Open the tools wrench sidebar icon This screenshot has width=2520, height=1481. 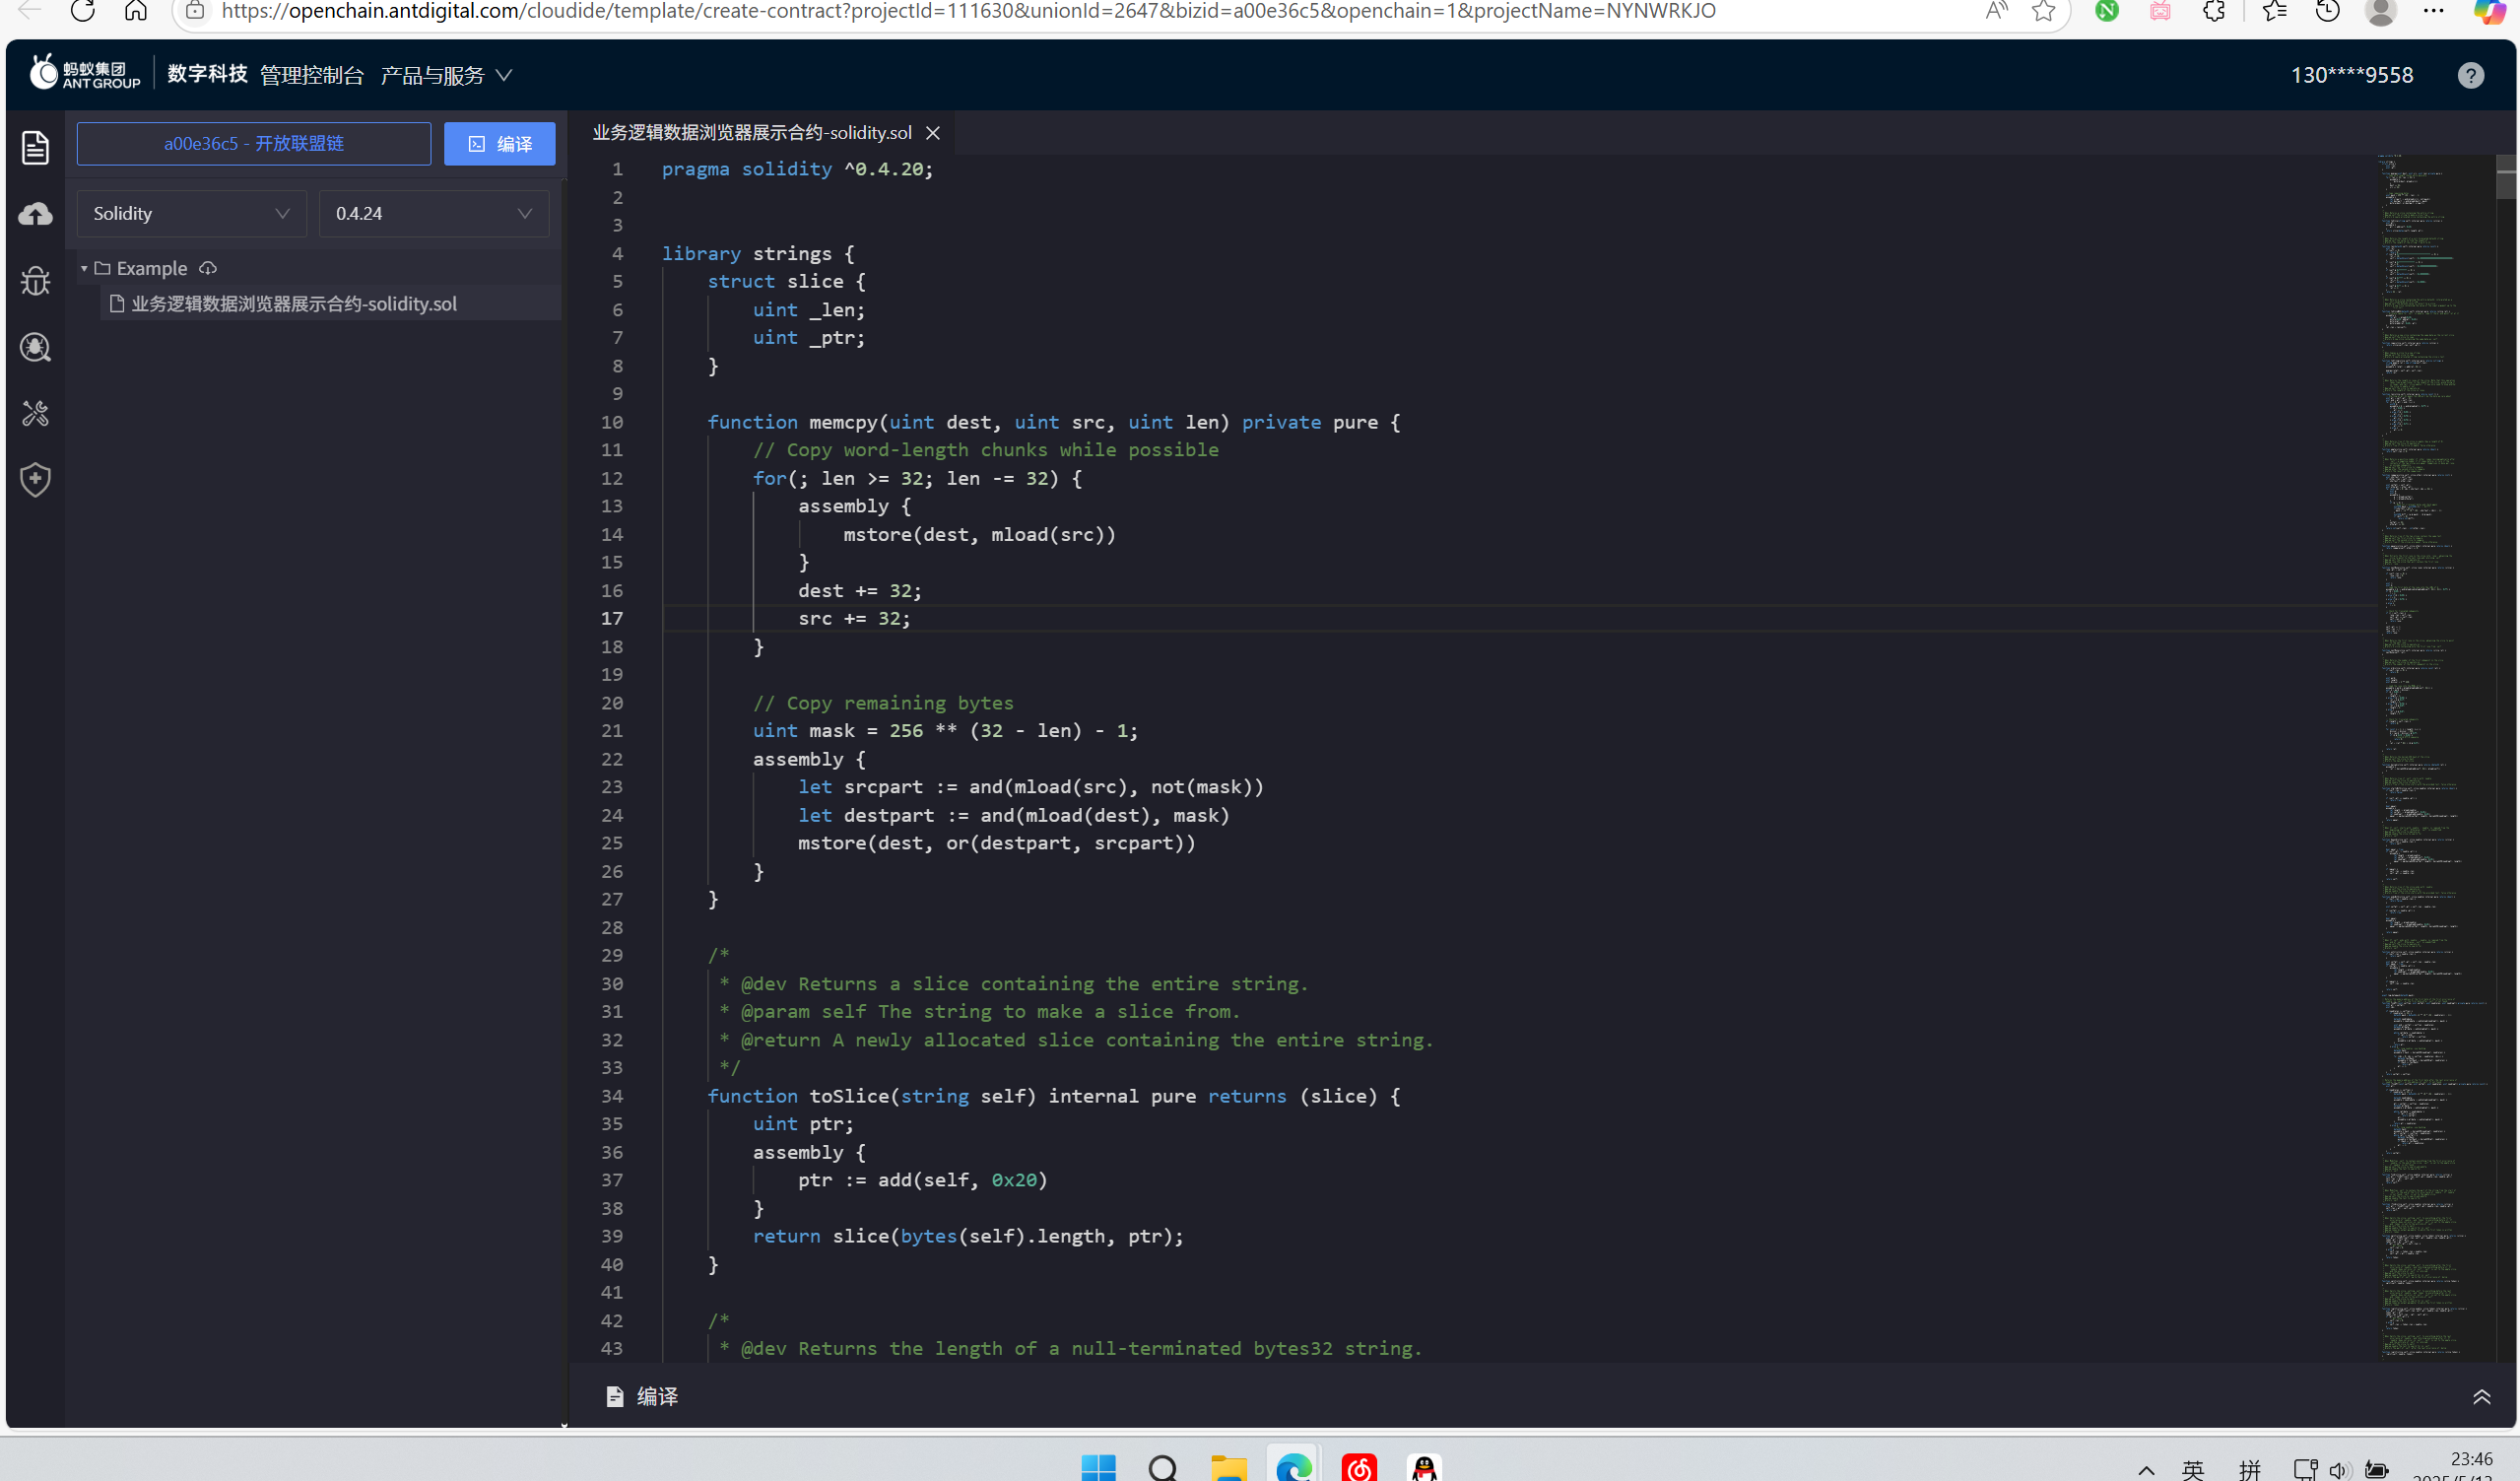click(35, 414)
